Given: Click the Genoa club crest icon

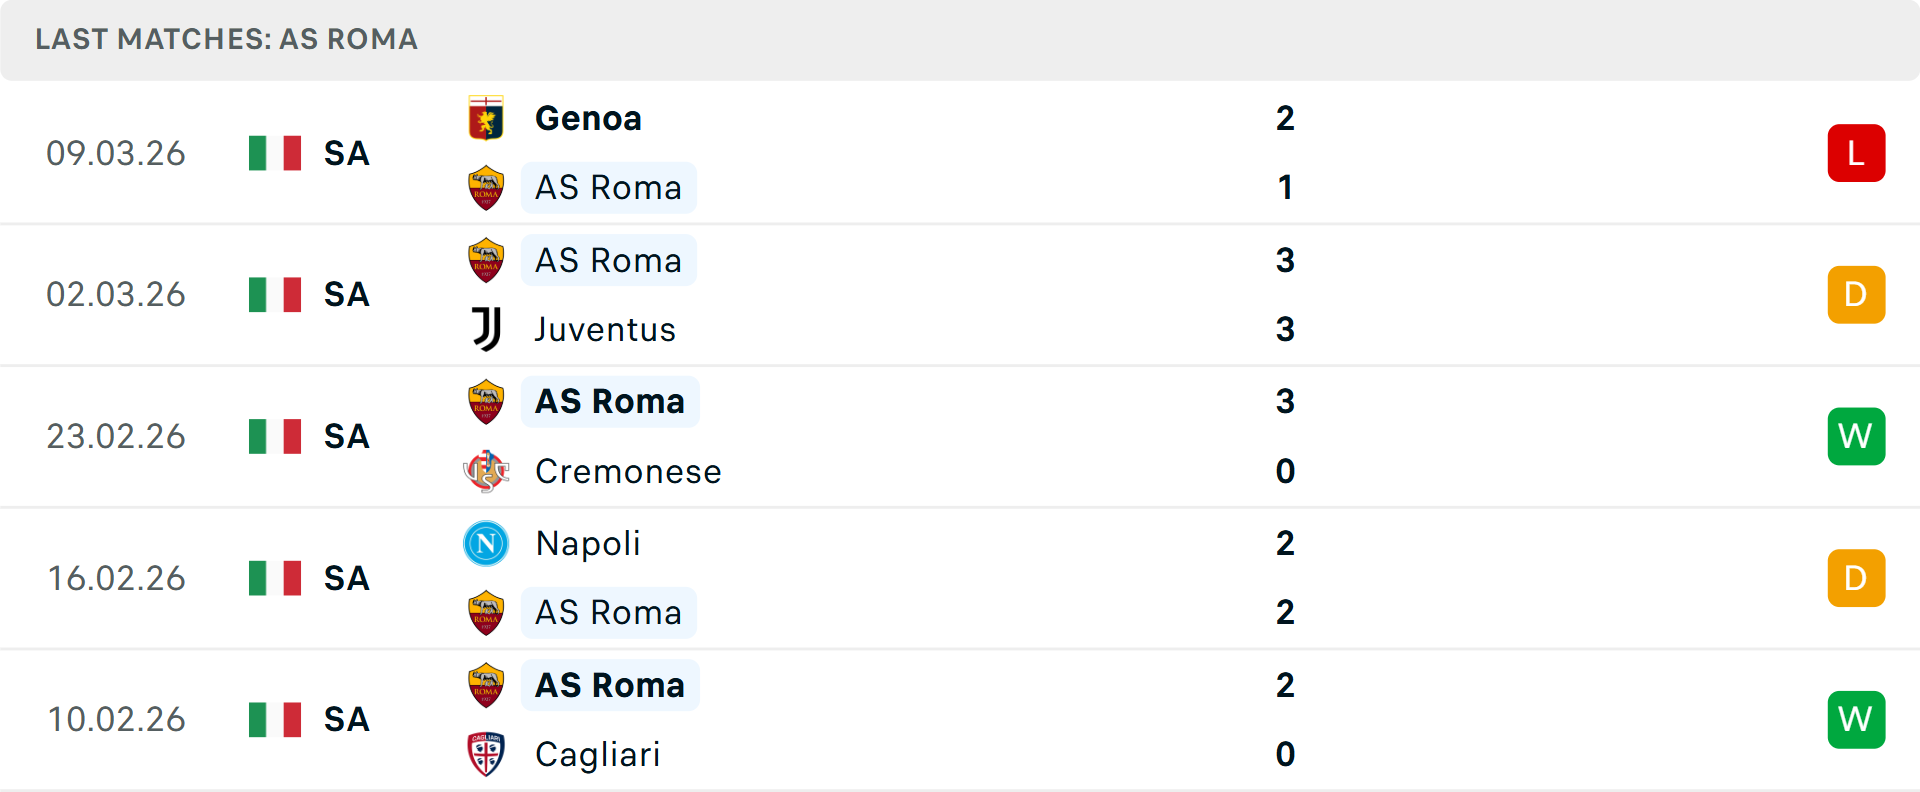Looking at the screenshot, I should point(486,119).
